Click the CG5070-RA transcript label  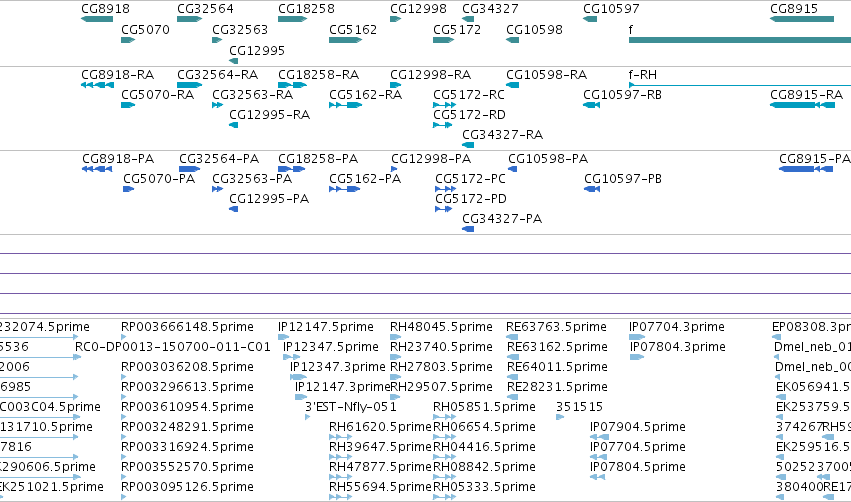pyautogui.click(x=157, y=94)
